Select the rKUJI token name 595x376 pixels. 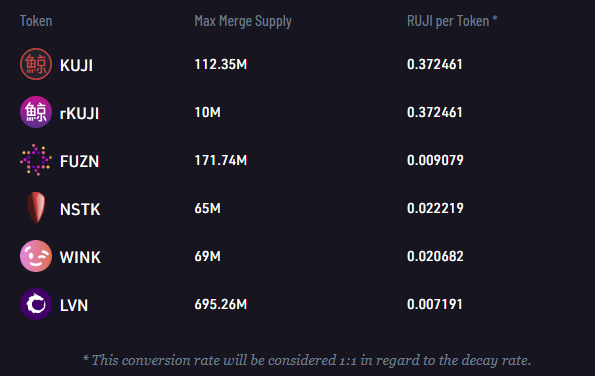pyautogui.click(x=79, y=113)
